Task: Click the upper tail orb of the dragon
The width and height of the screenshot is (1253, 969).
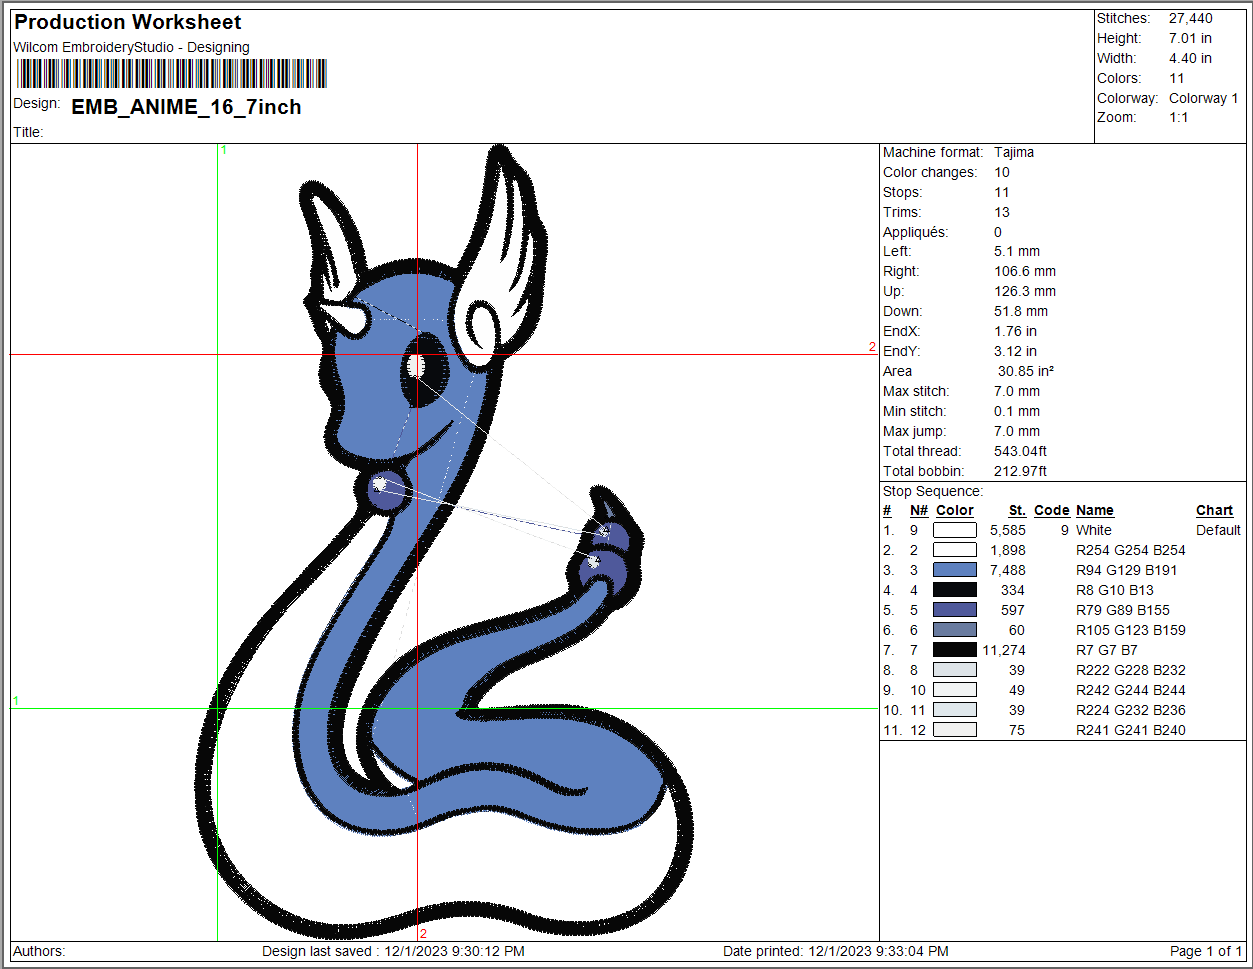Action: 611,537
